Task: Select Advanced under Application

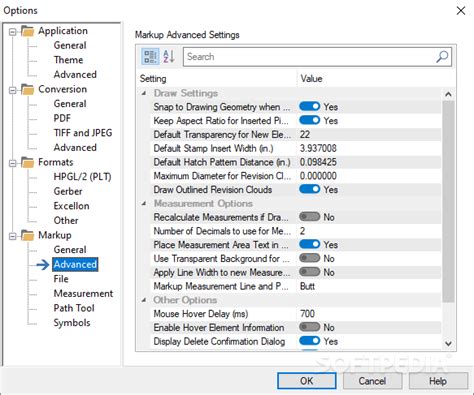Action: tap(75, 75)
